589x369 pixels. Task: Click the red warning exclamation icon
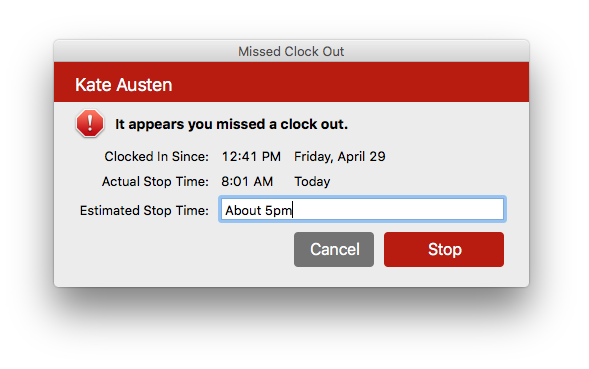90,123
